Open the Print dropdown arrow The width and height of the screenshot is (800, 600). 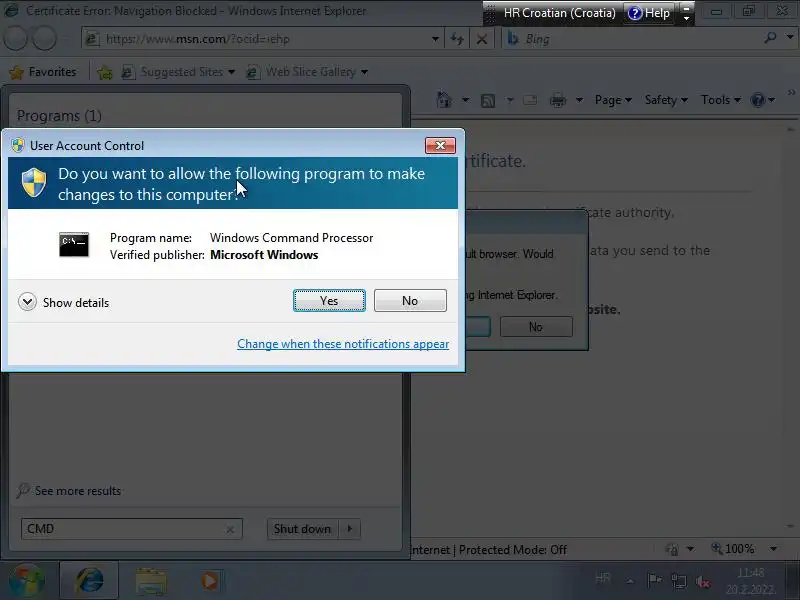tap(579, 100)
